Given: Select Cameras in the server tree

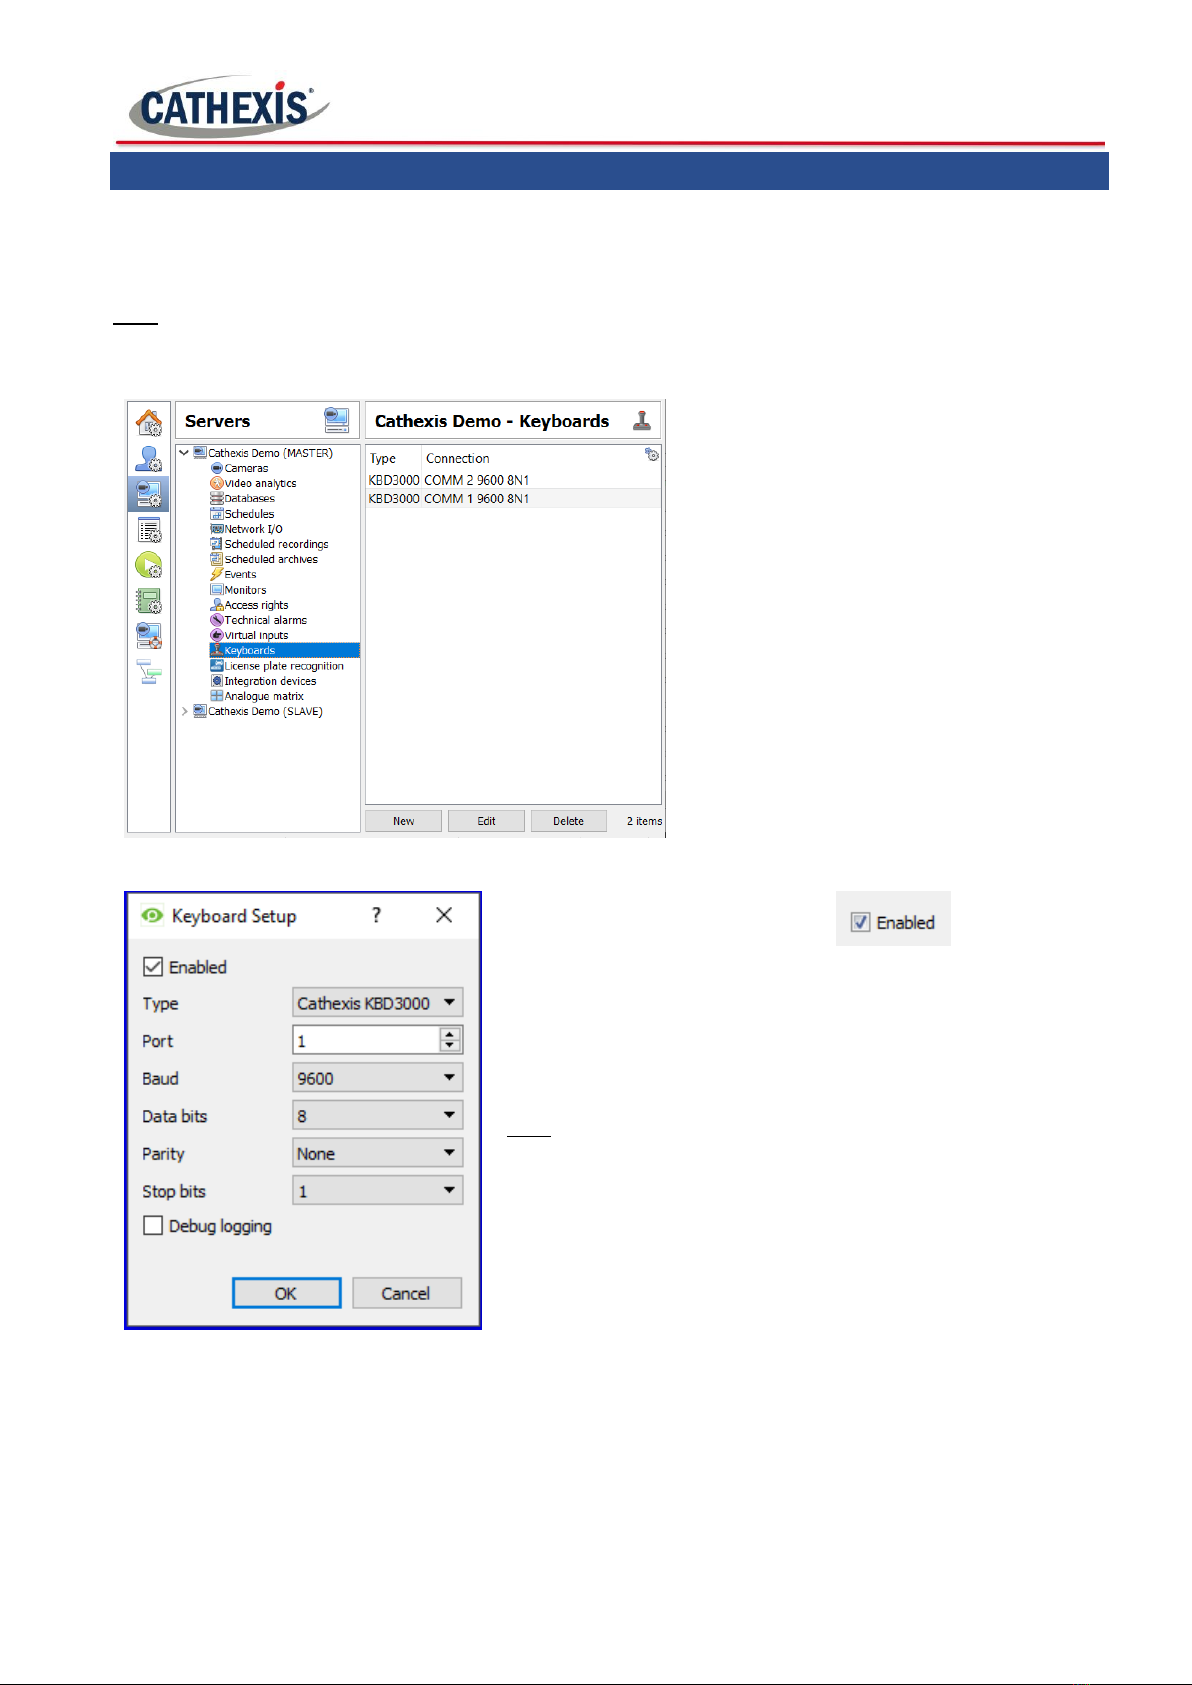Looking at the screenshot, I should coord(246,468).
